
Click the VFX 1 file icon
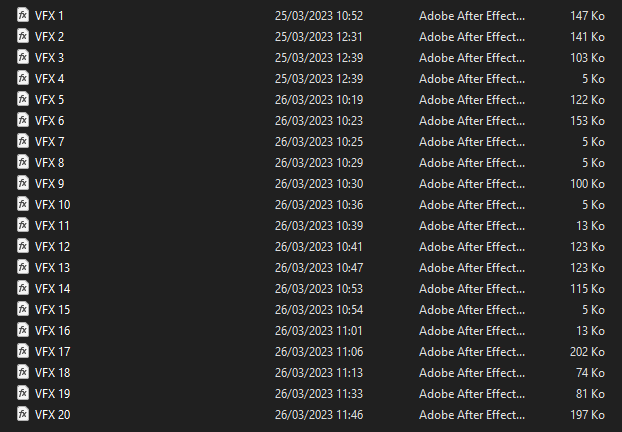23,15
